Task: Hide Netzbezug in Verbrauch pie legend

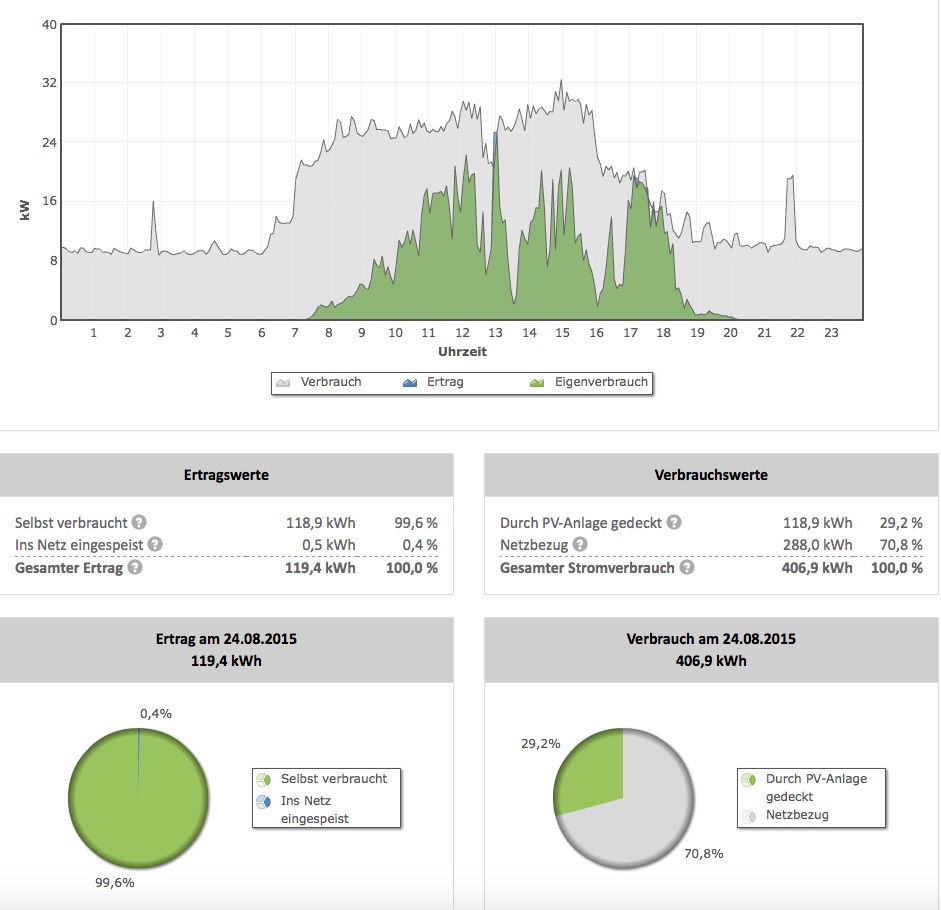Action: tap(797, 815)
